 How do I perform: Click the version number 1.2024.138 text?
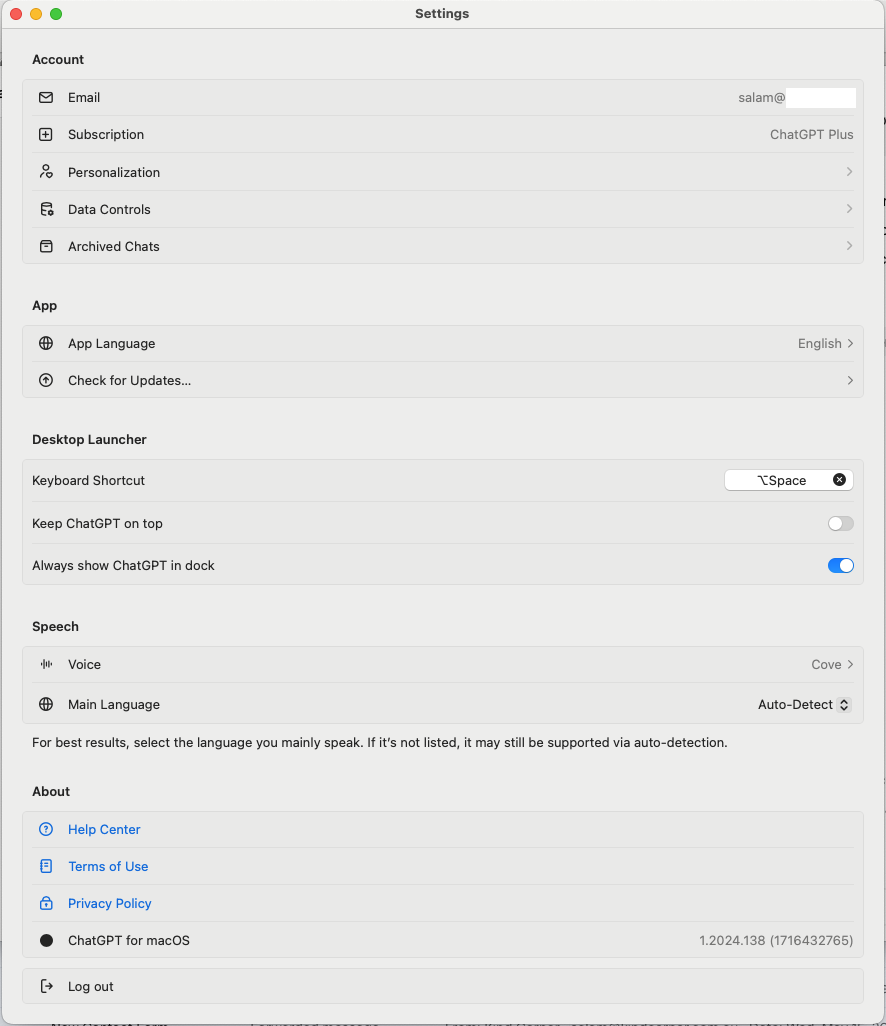(776, 940)
